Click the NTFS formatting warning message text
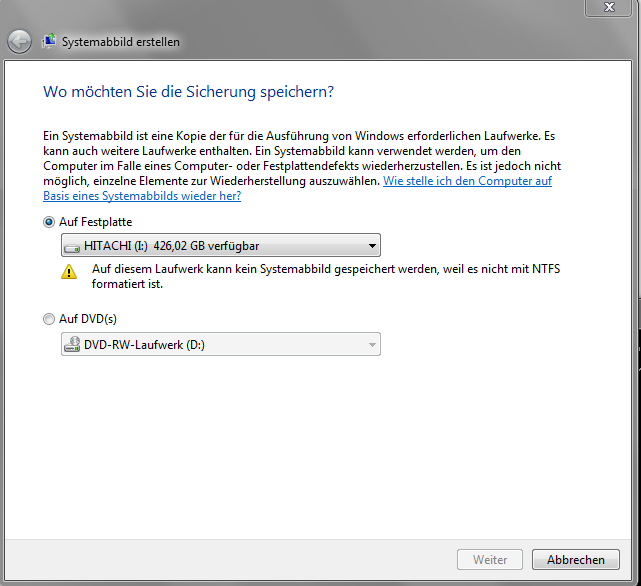Screen dimensions: 641x586 tap(326, 276)
